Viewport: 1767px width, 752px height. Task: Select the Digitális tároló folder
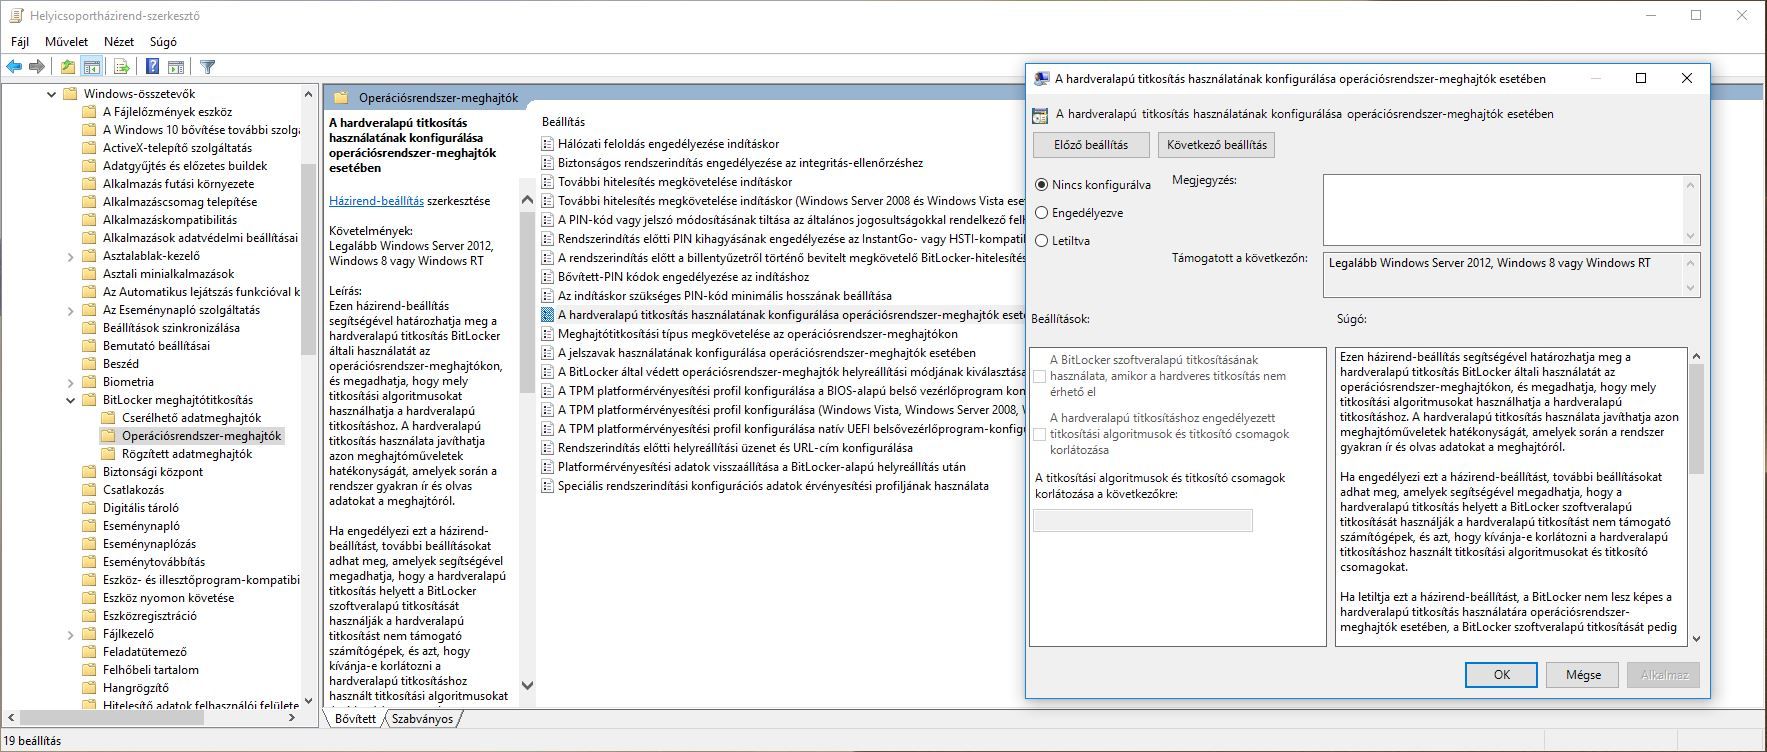click(140, 508)
